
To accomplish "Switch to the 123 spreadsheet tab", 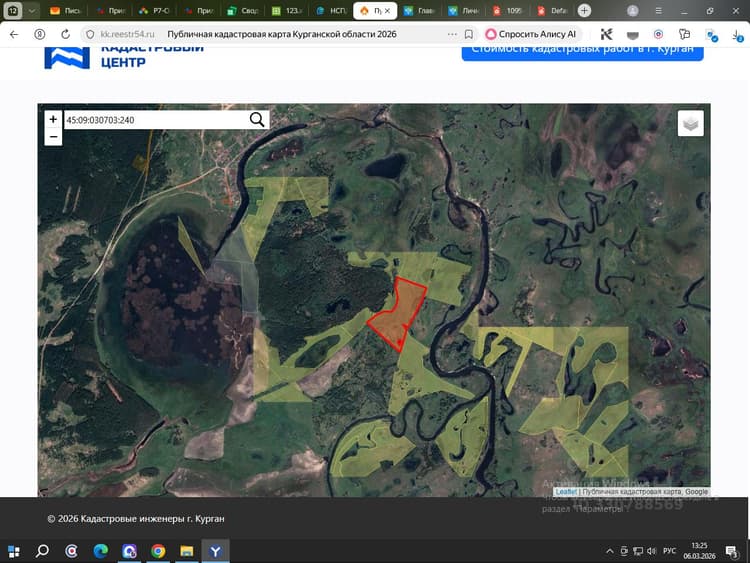I will point(287,11).
